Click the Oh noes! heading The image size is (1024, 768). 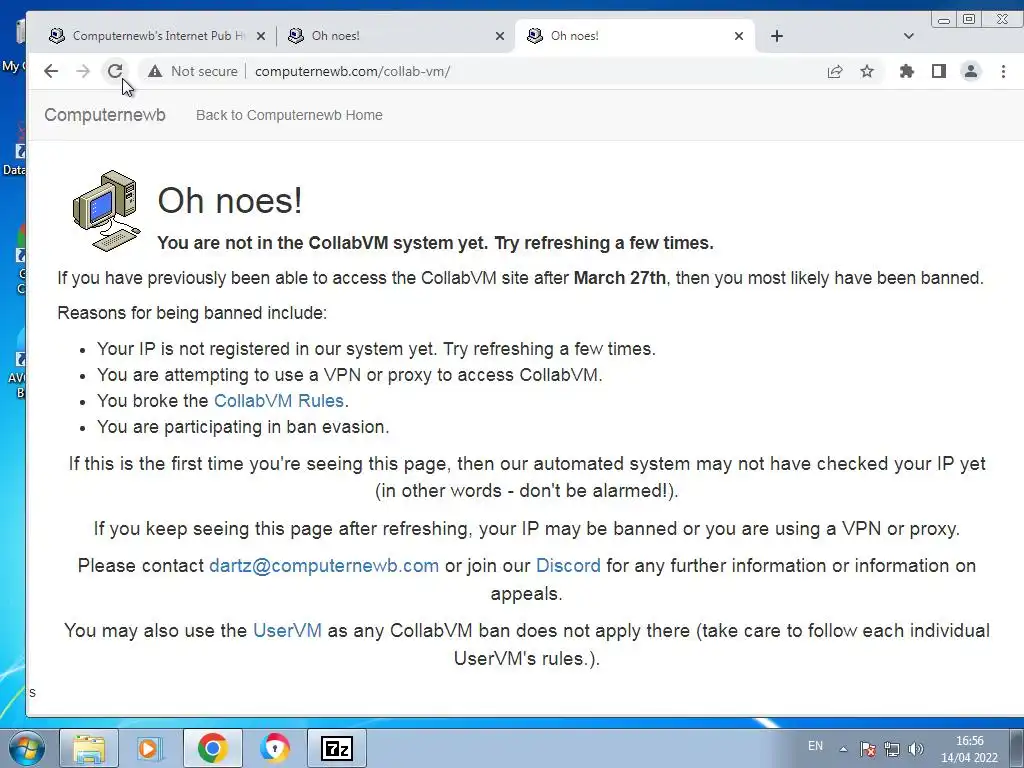(x=230, y=200)
